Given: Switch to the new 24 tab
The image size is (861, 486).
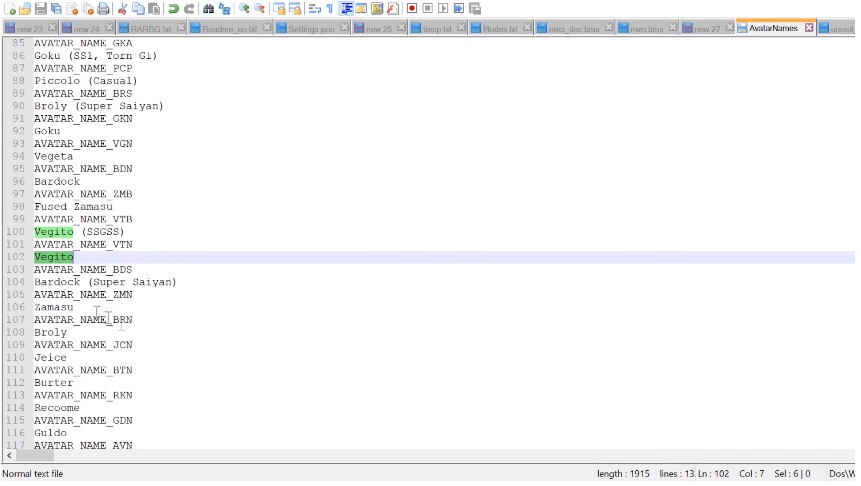Looking at the screenshot, I should coord(86,29).
